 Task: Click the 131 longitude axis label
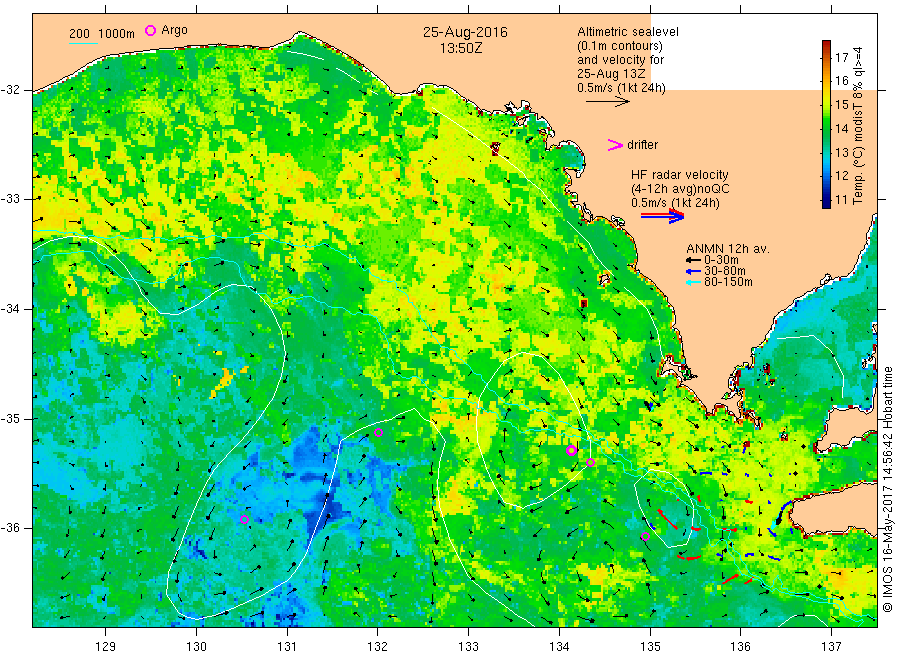pos(287,647)
